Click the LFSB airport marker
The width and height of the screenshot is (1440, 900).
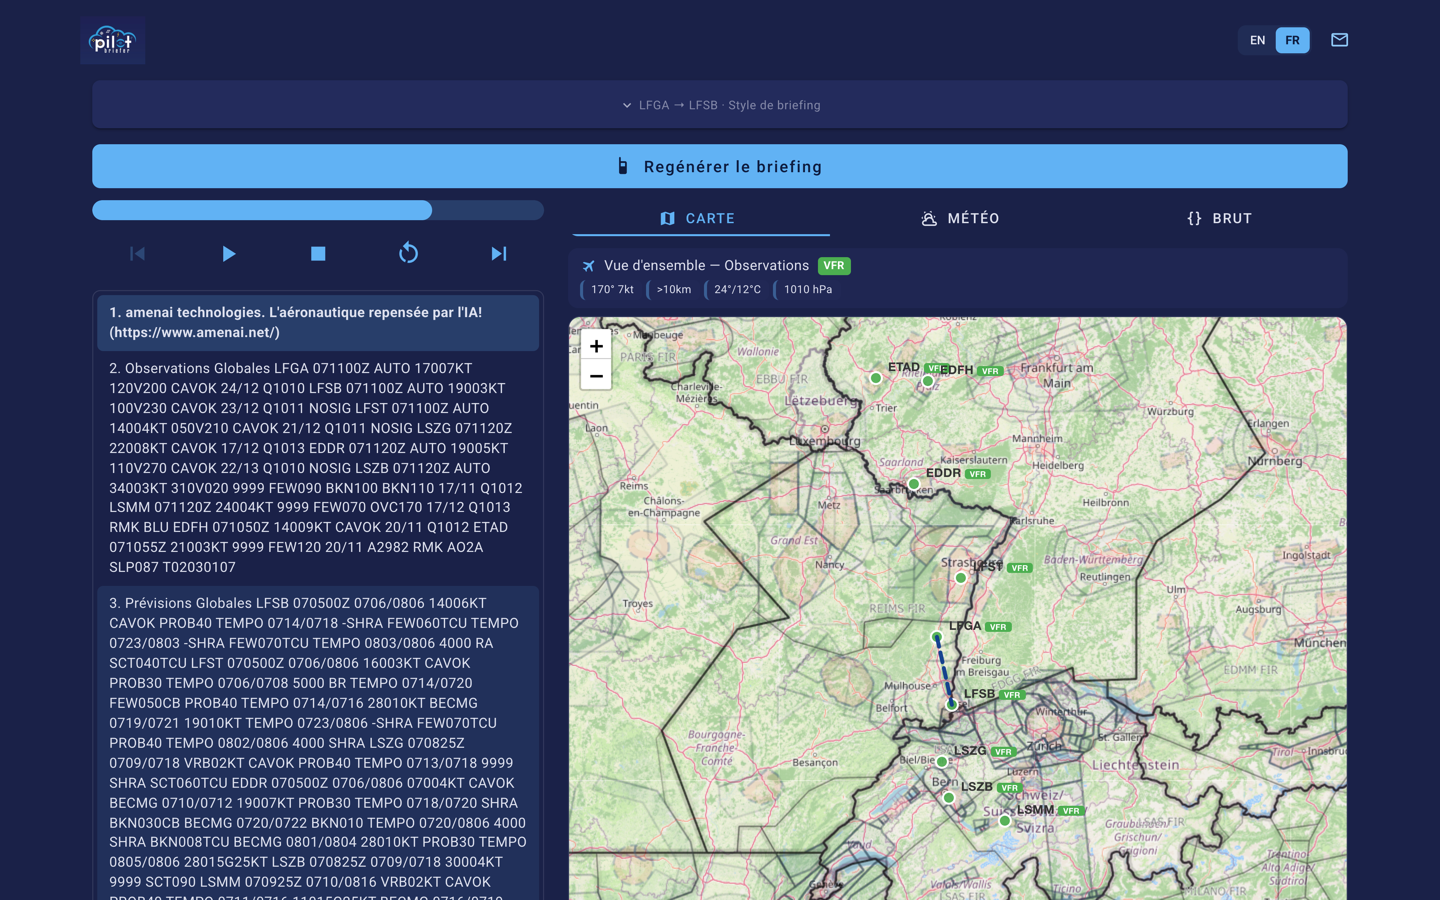[x=952, y=705]
